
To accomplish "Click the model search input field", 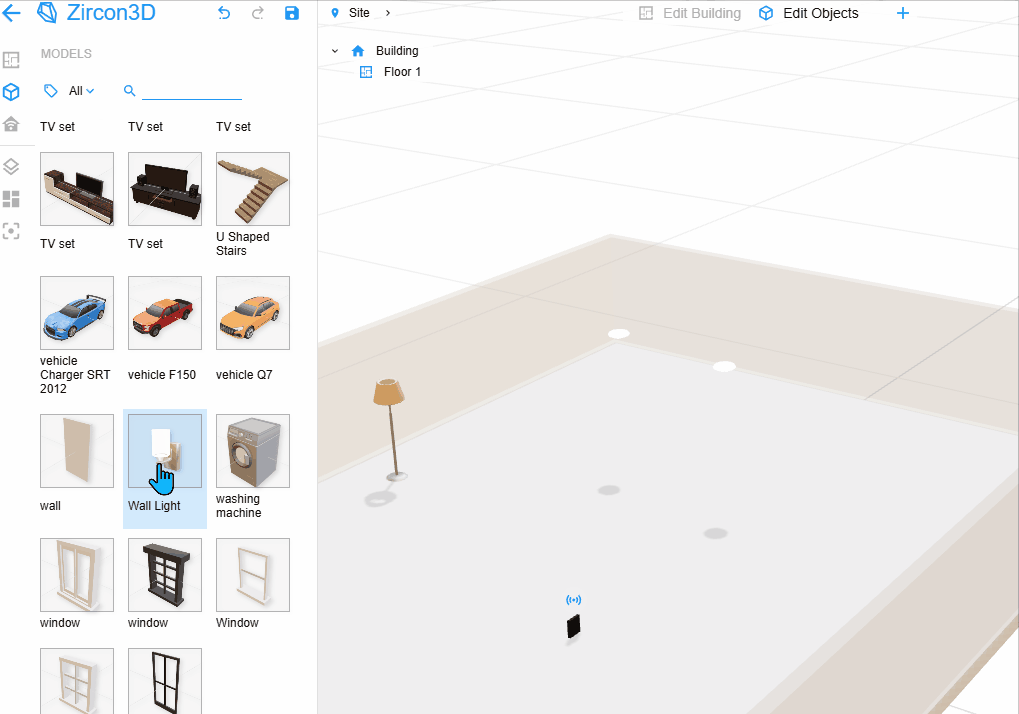I will point(190,90).
